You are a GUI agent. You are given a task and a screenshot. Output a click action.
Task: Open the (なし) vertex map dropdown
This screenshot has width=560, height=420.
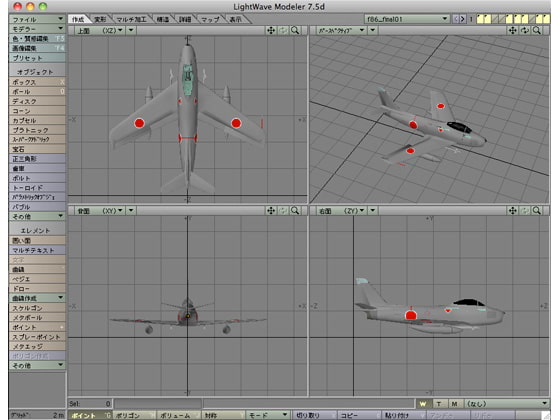tap(506, 404)
